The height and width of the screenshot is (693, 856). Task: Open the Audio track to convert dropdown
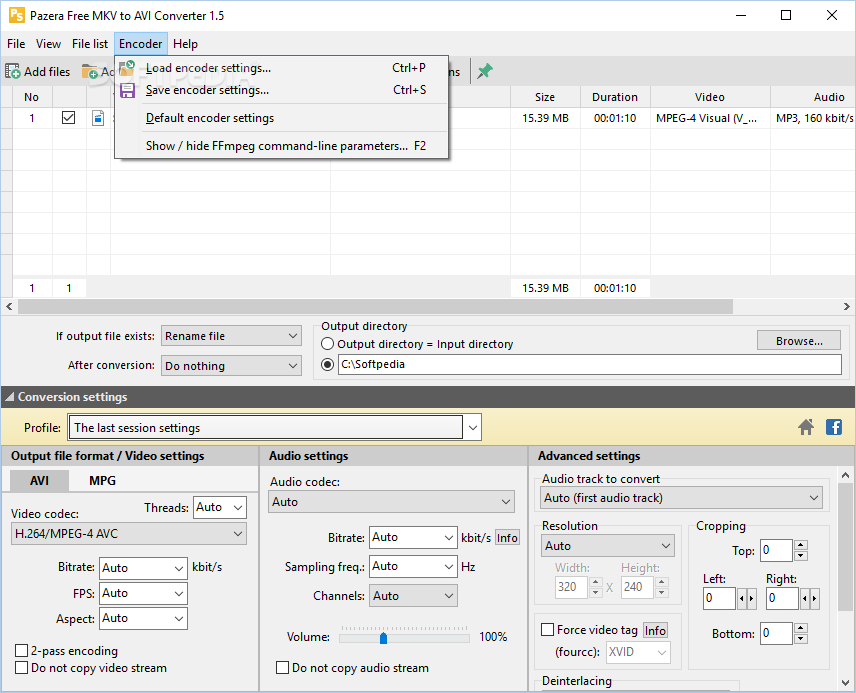click(682, 498)
